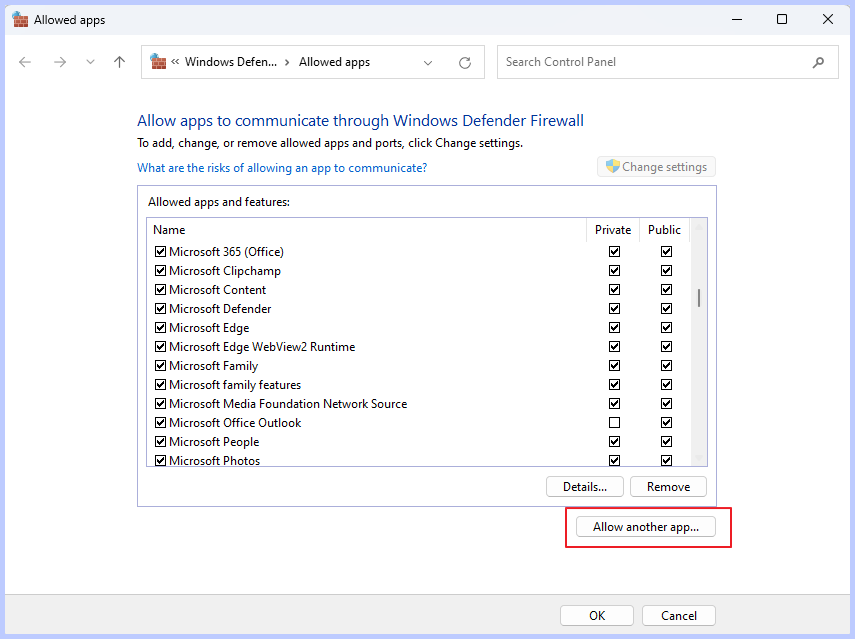Image resolution: width=855 pixels, height=639 pixels.
Task: Click the Forward navigation arrow
Action: [x=60, y=62]
